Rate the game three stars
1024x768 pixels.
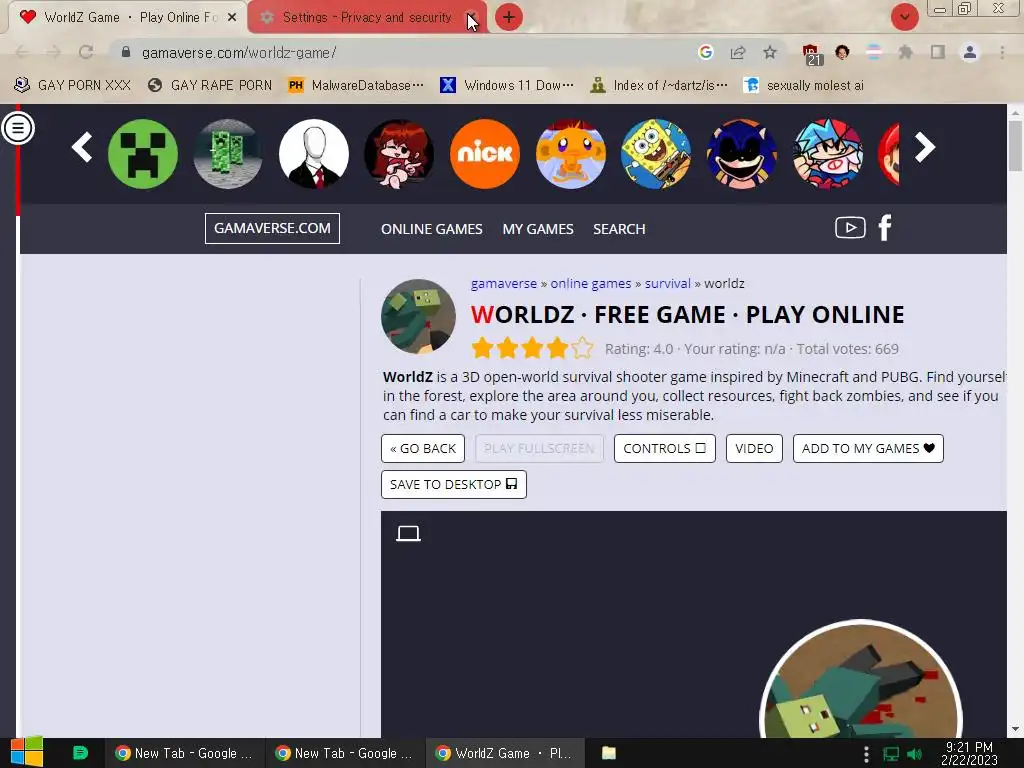click(x=532, y=348)
